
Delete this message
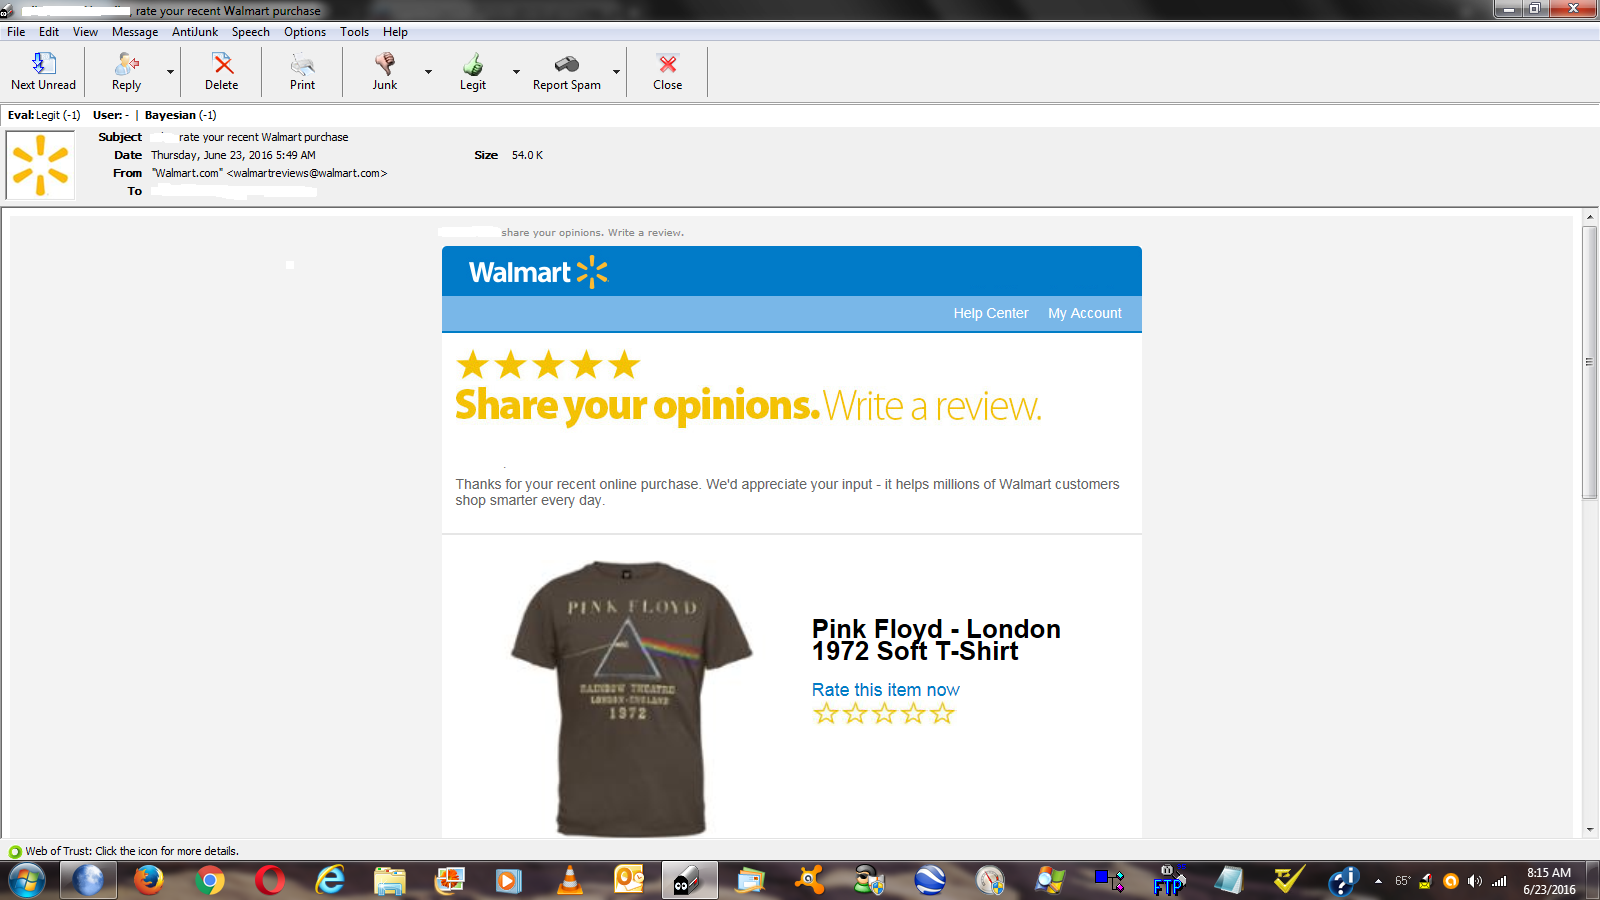tap(222, 72)
